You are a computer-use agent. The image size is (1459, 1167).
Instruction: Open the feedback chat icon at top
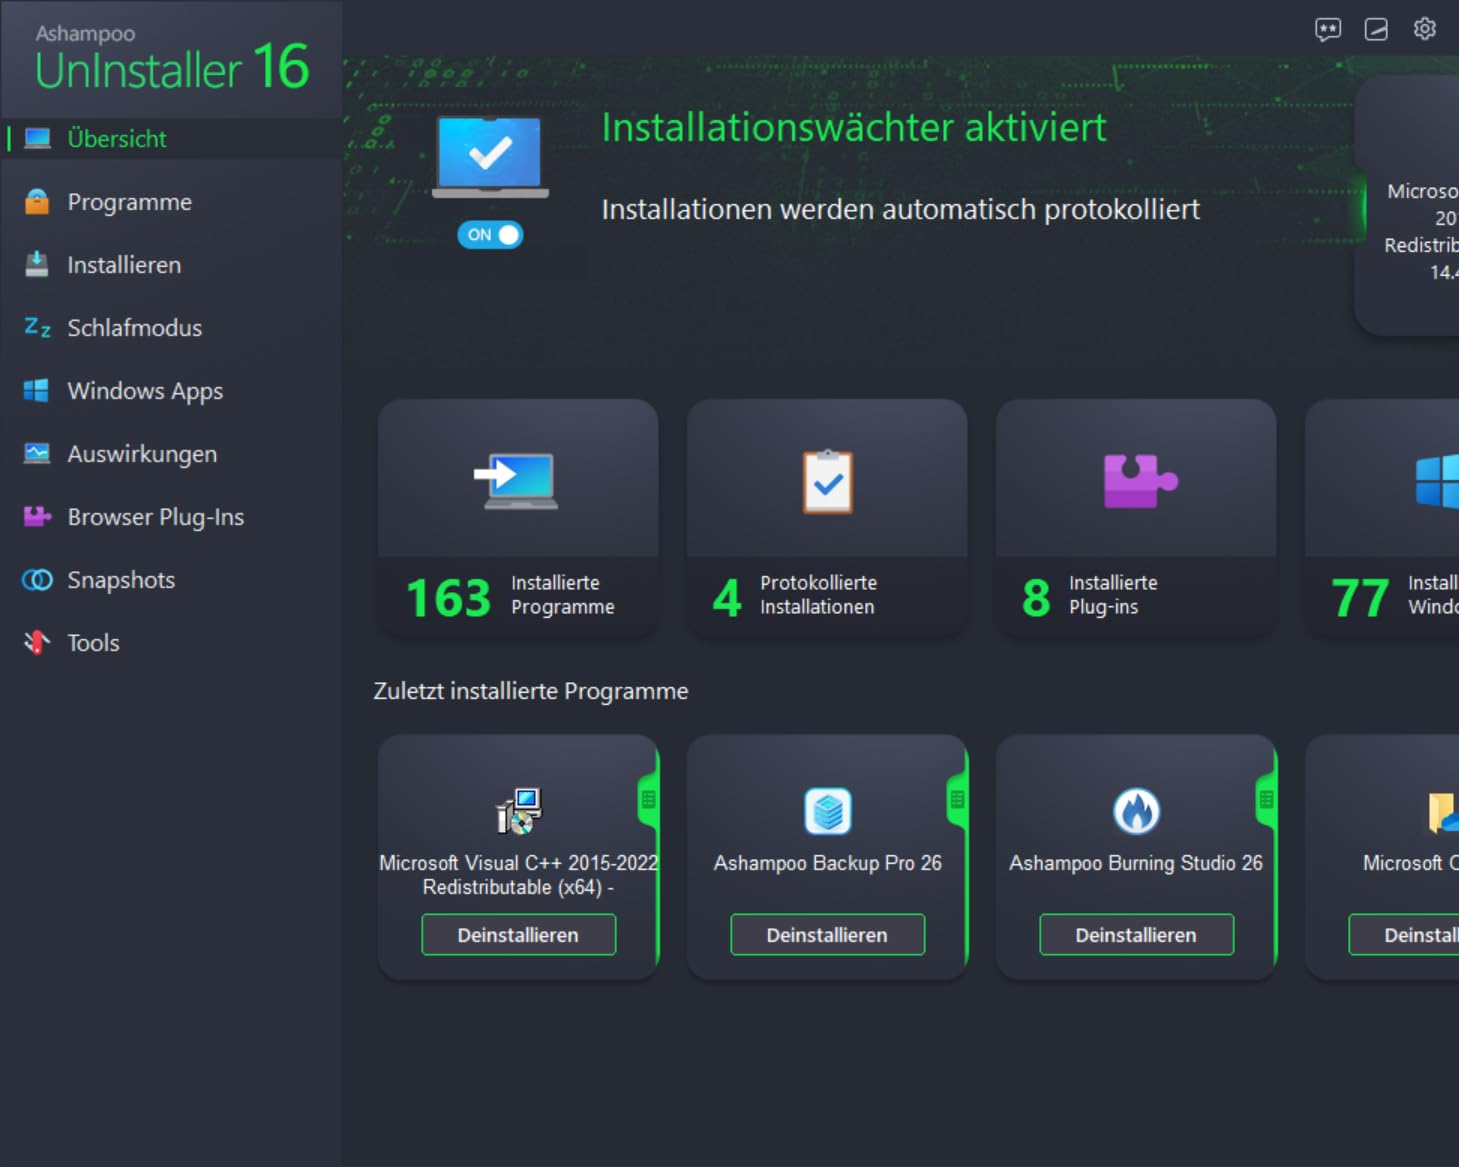pyautogui.click(x=1328, y=29)
